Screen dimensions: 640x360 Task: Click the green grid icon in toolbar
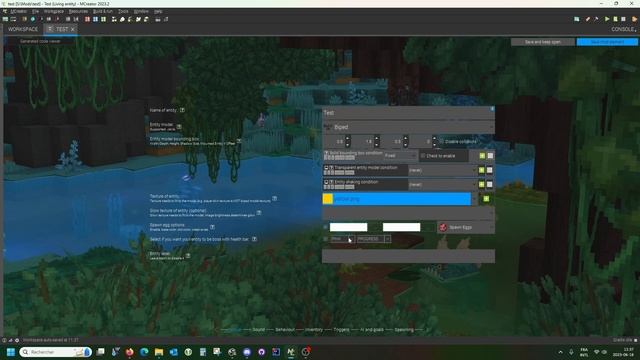[104, 19]
